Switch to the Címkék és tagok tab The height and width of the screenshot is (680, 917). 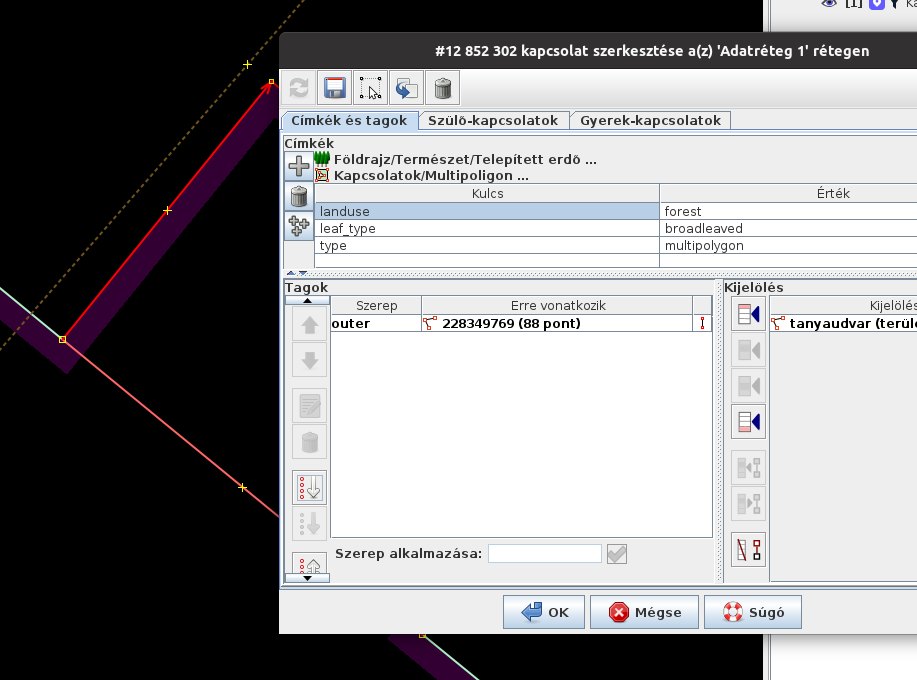(349, 120)
